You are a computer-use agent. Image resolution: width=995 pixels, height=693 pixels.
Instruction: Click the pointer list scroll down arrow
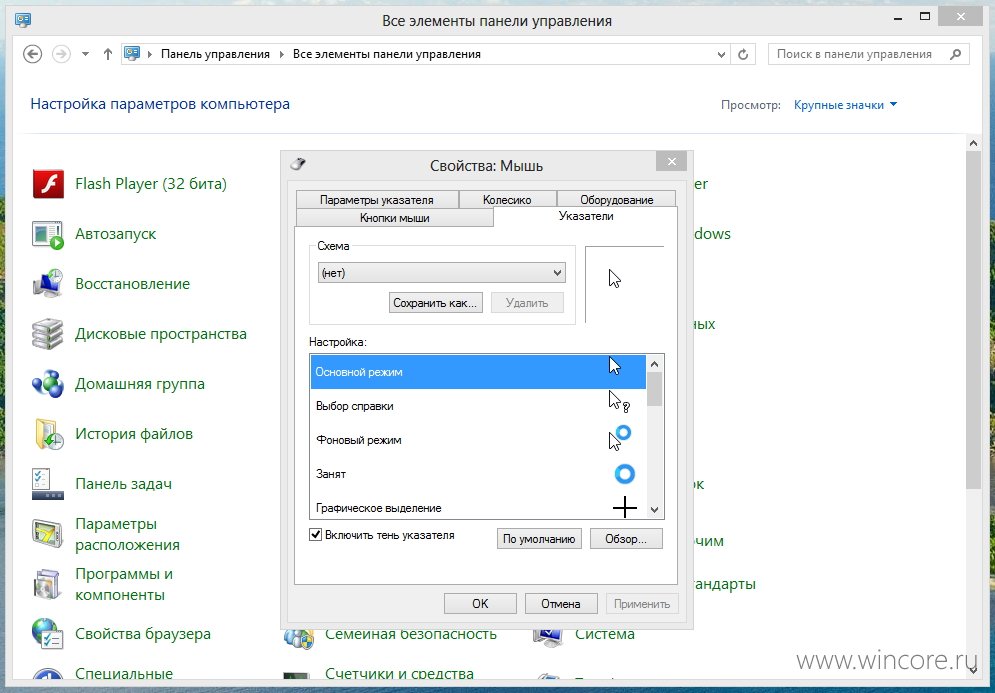pos(655,510)
